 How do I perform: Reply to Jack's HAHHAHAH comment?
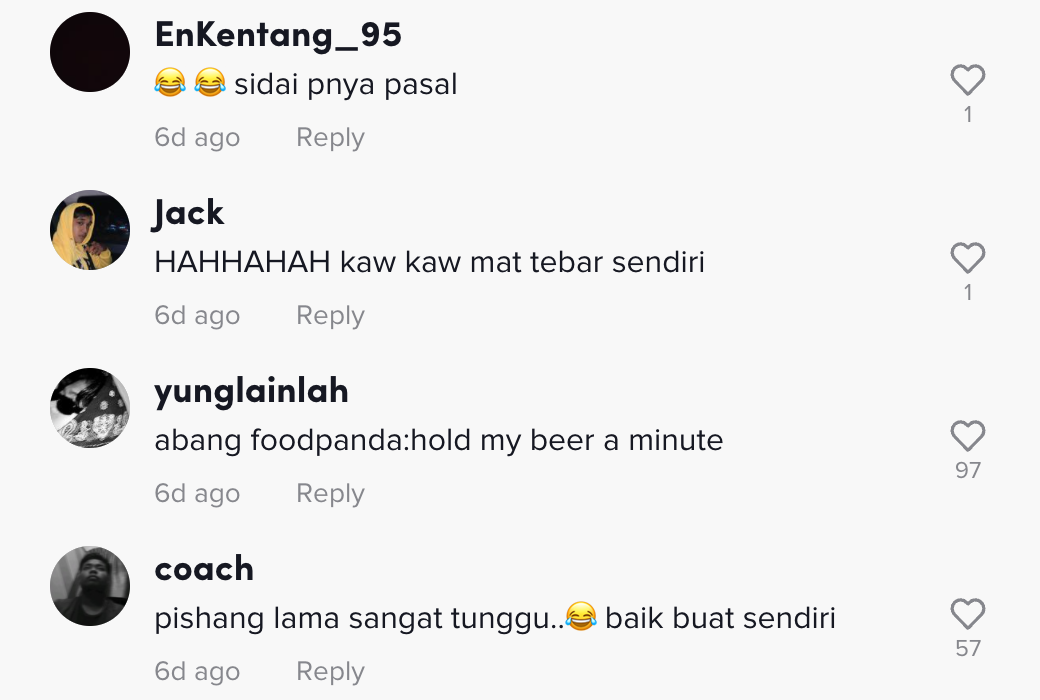330,316
